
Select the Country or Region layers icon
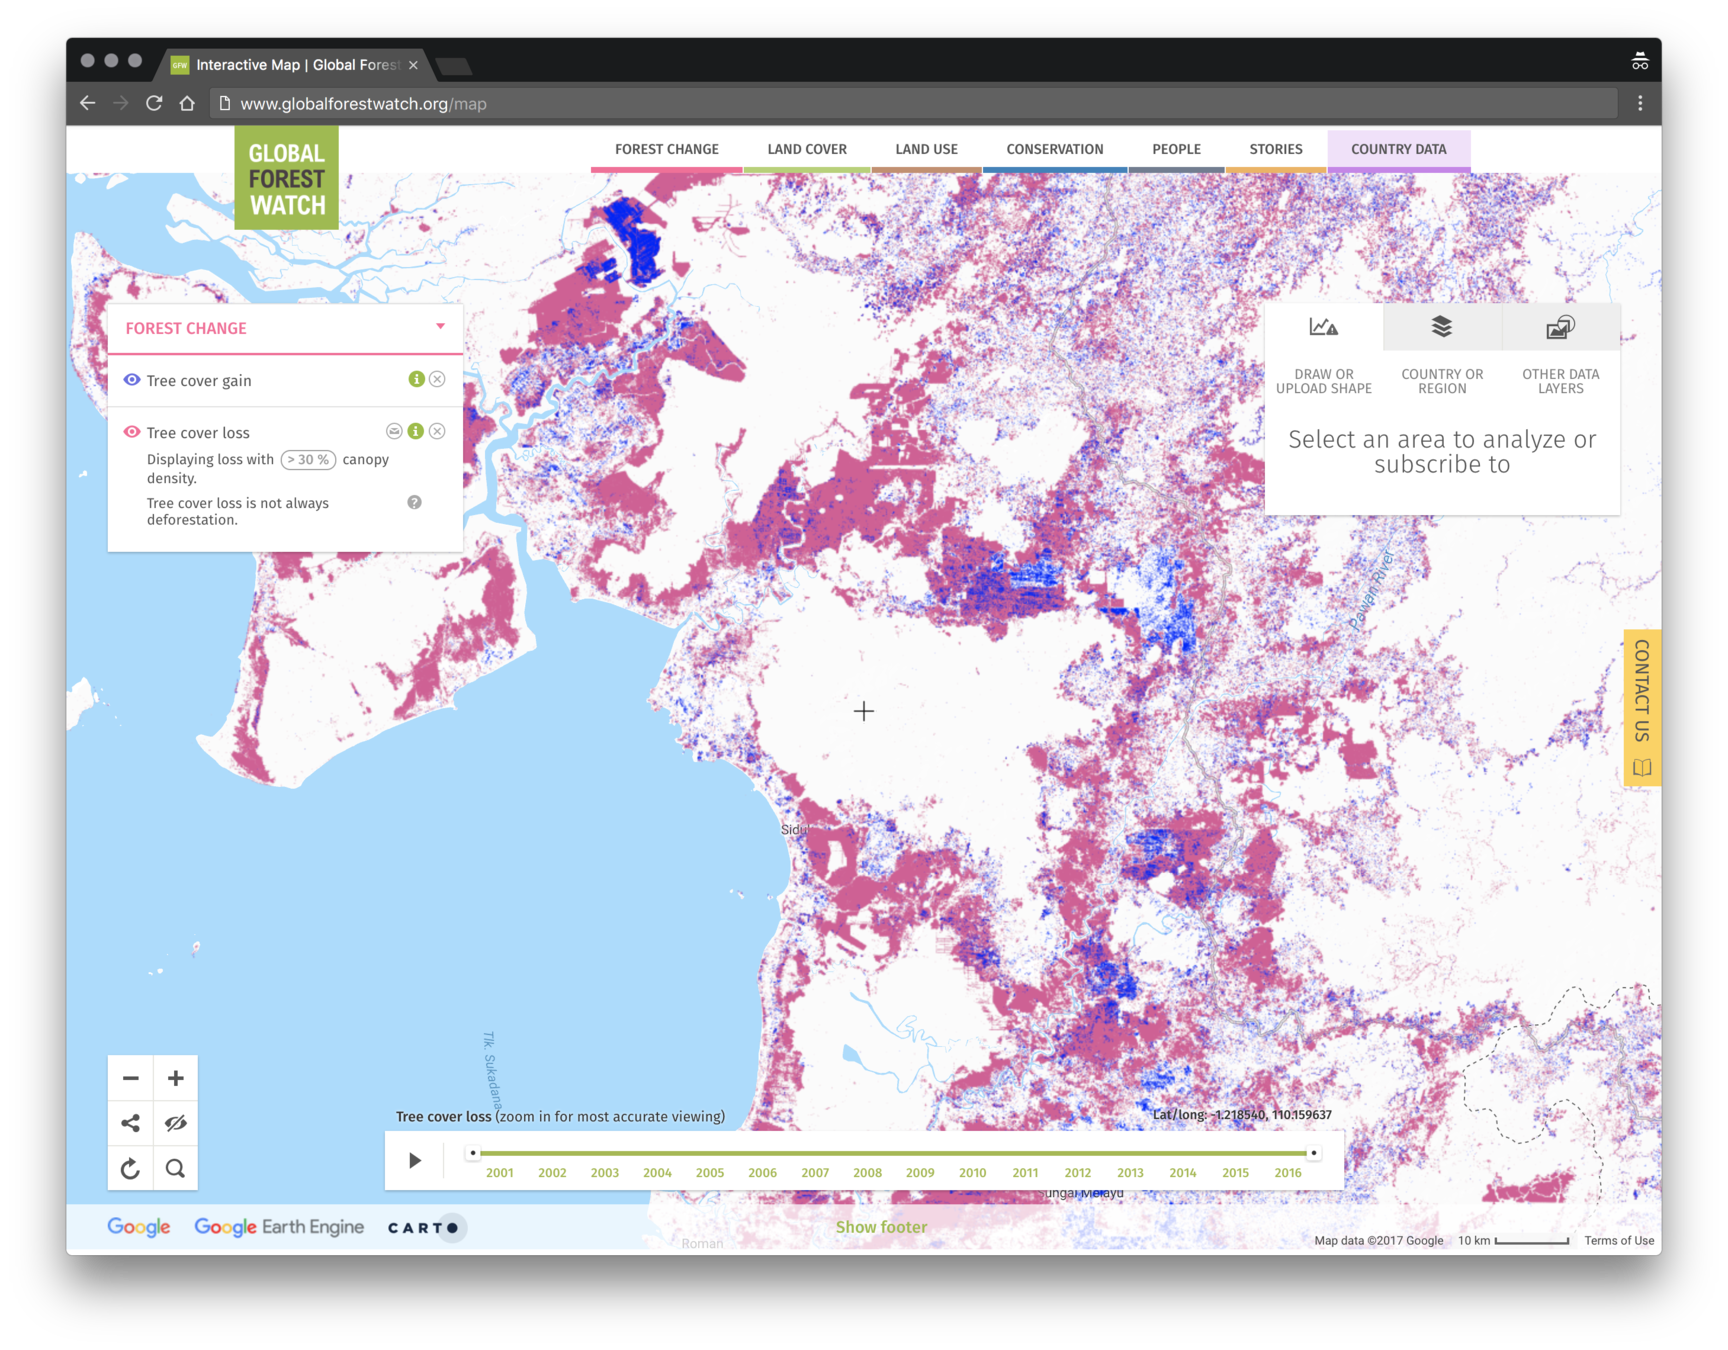click(x=1441, y=327)
